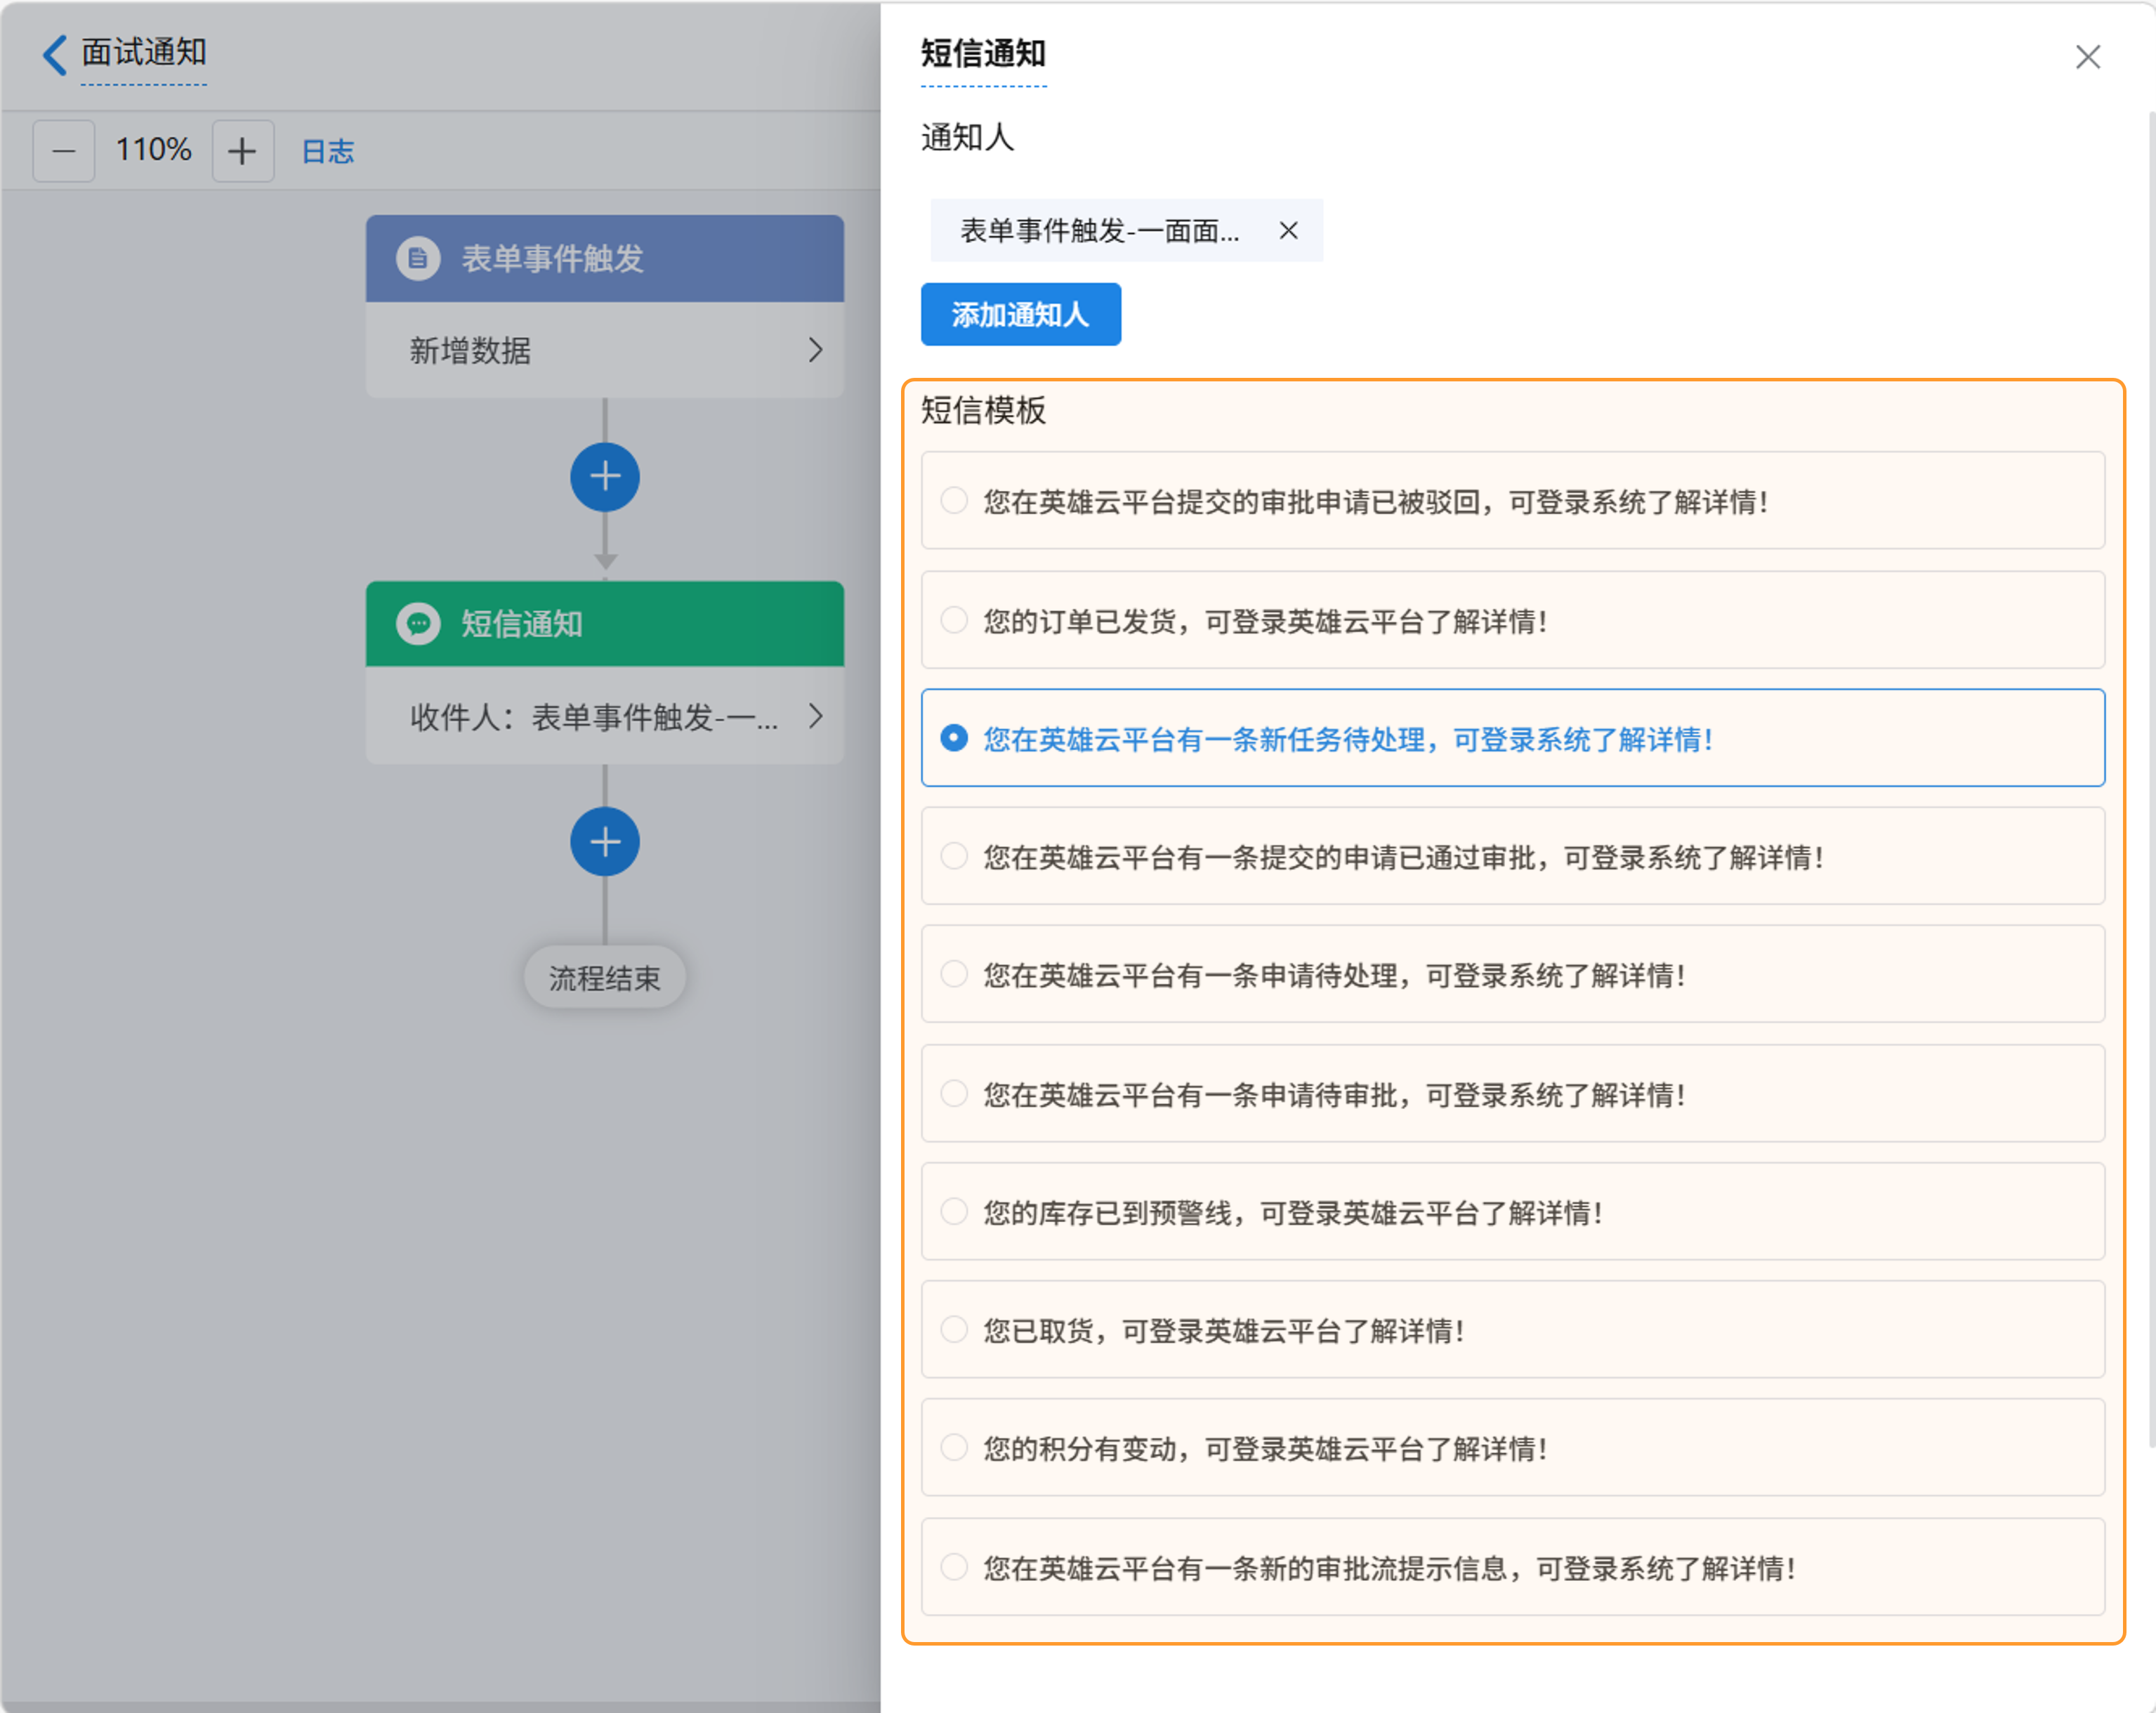Choose the 您的库存已到预警线 template option
2156x1713 pixels.
(954, 1212)
